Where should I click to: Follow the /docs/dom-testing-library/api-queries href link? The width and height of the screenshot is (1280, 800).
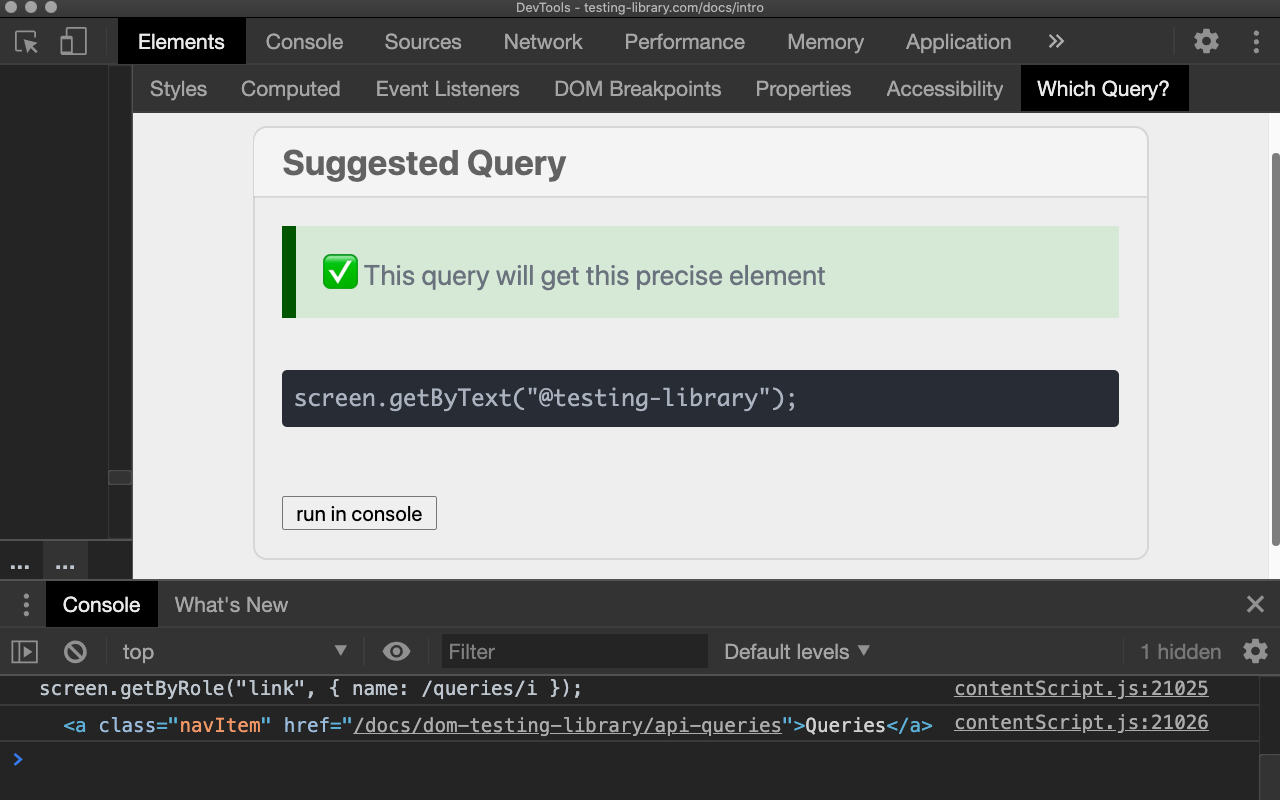tap(567, 725)
